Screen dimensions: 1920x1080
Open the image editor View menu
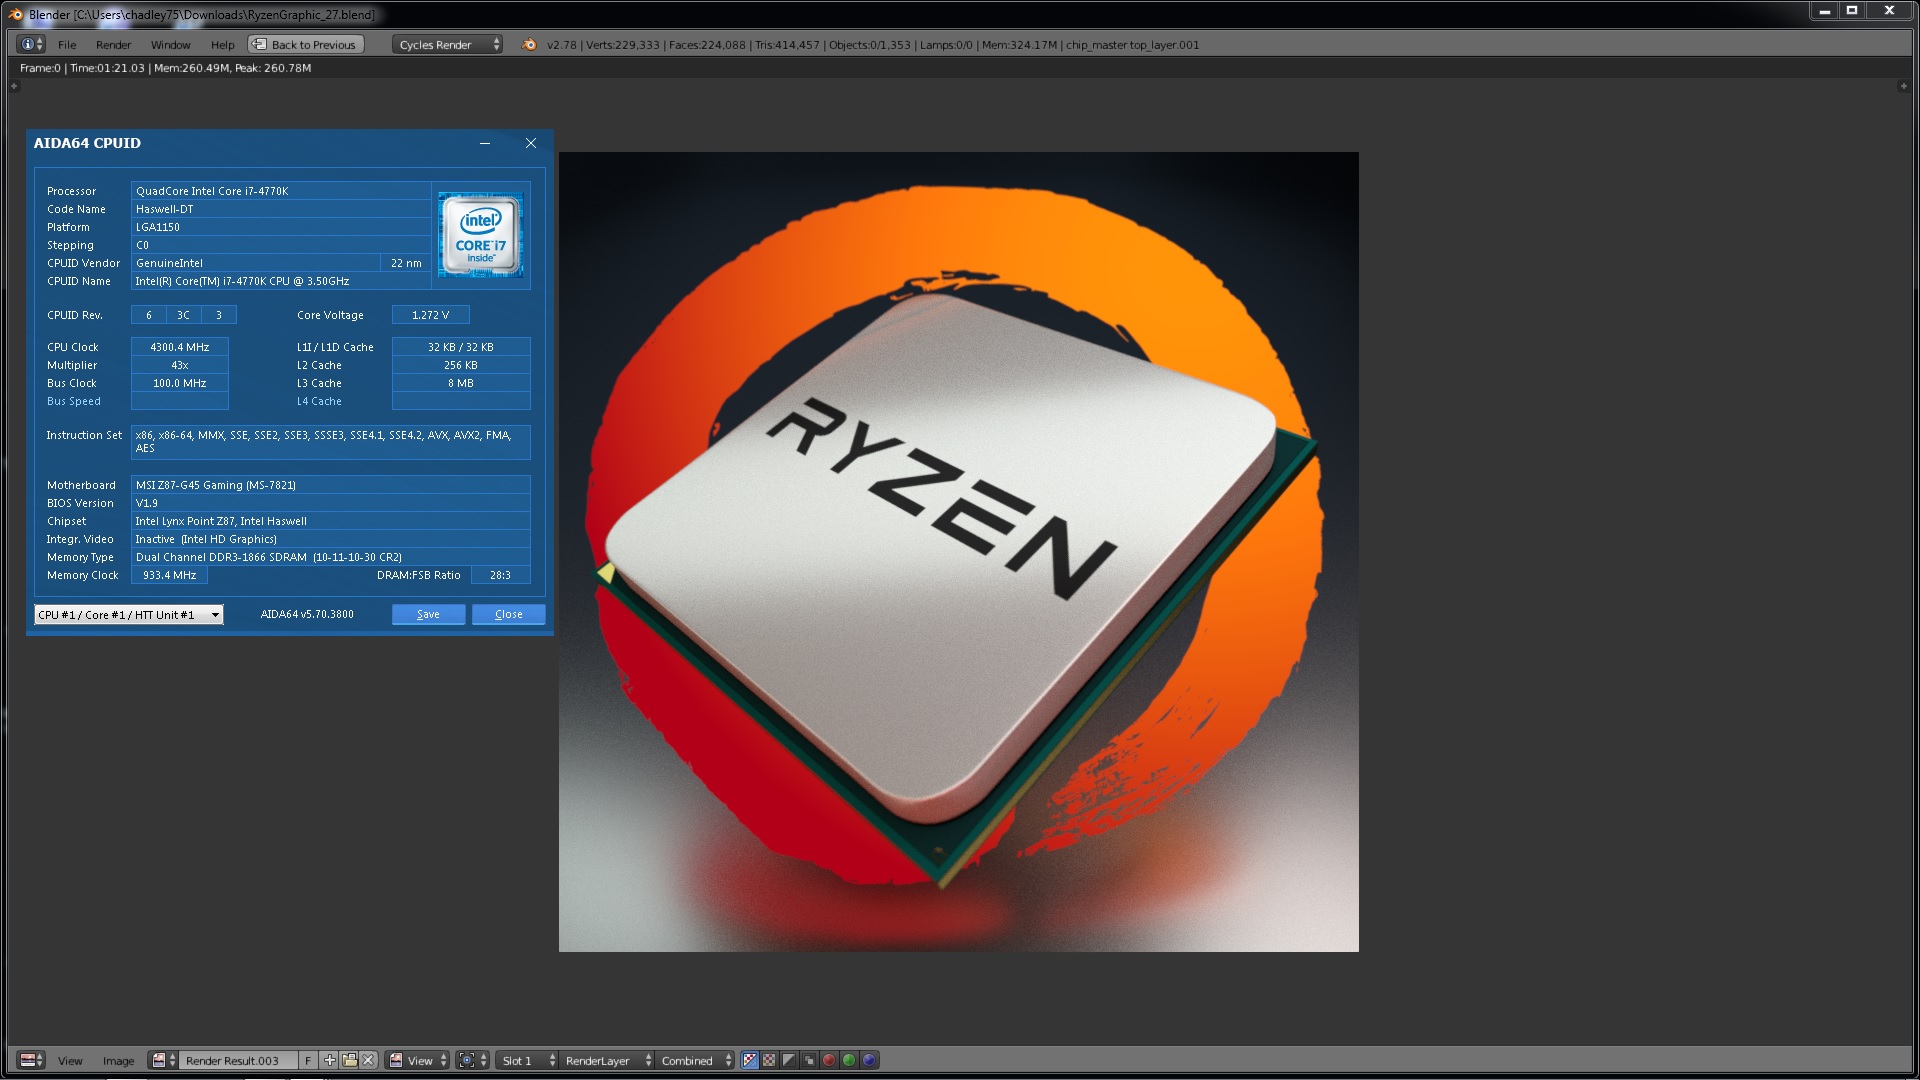tap(70, 1061)
